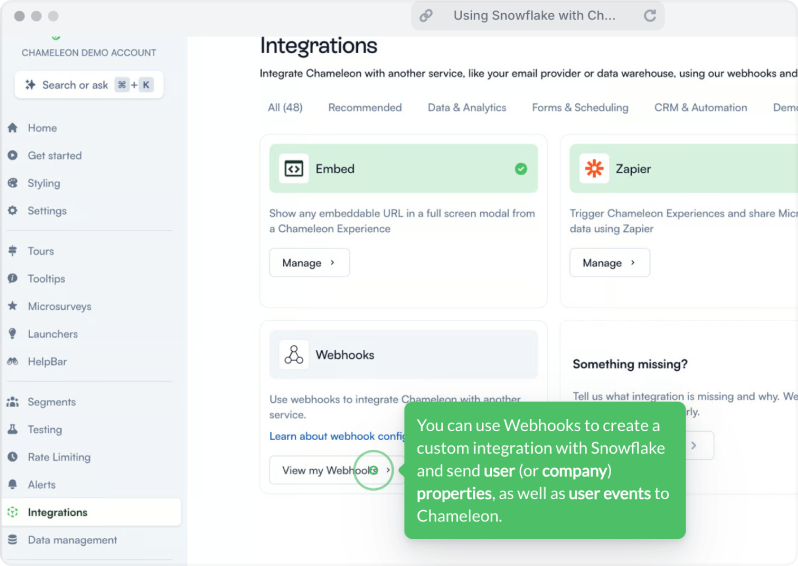Click the Segments people icon
This screenshot has width=798, height=566.
pyautogui.click(x=13, y=402)
